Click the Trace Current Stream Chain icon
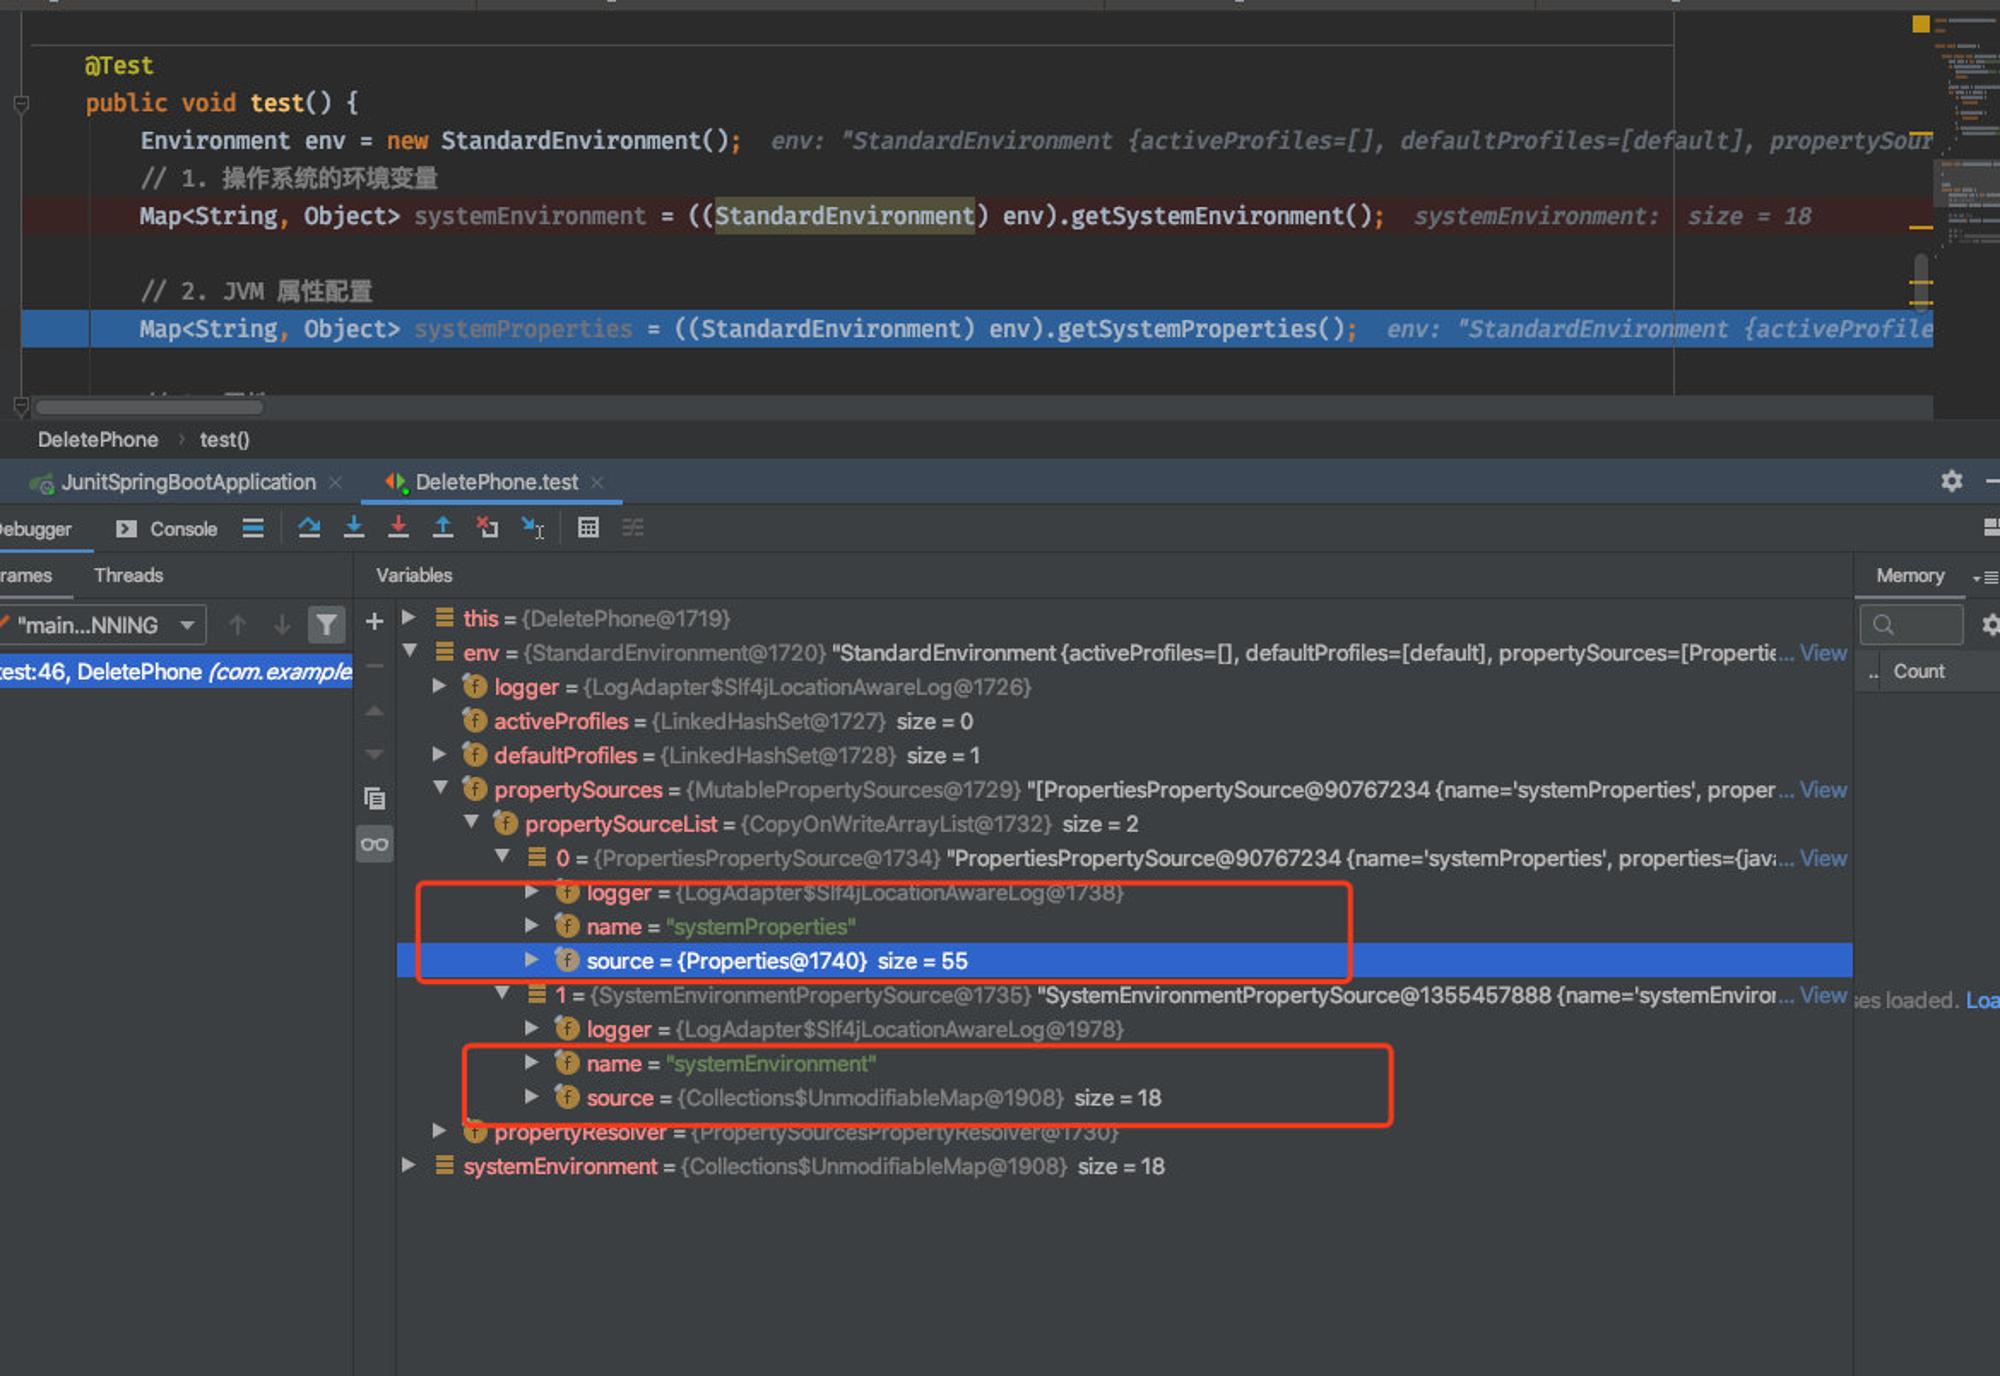2000x1376 pixels. pyautogui.click(x=633, y=527)
